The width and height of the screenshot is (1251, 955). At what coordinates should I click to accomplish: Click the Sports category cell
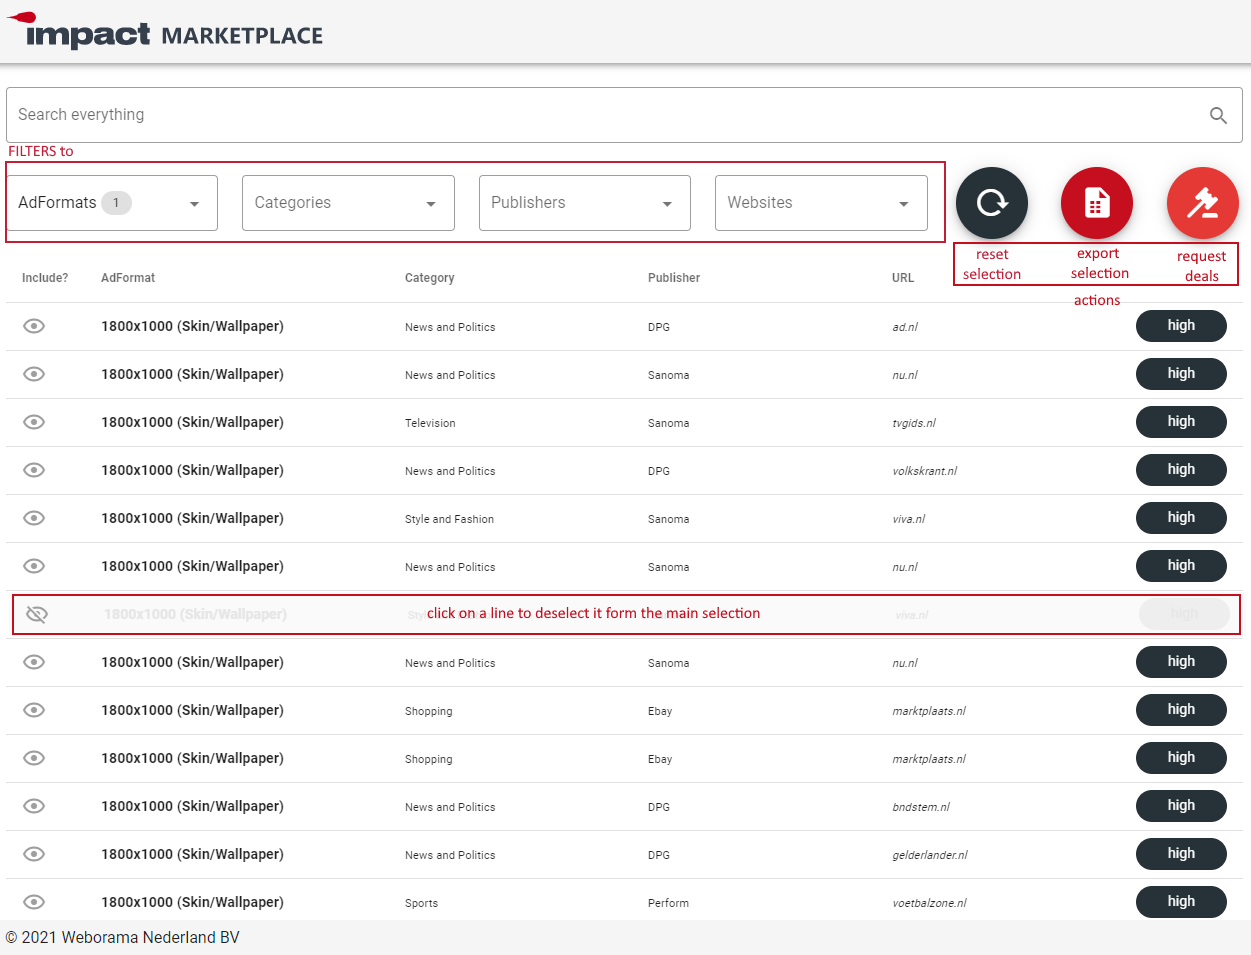click(x=421, y=903)
